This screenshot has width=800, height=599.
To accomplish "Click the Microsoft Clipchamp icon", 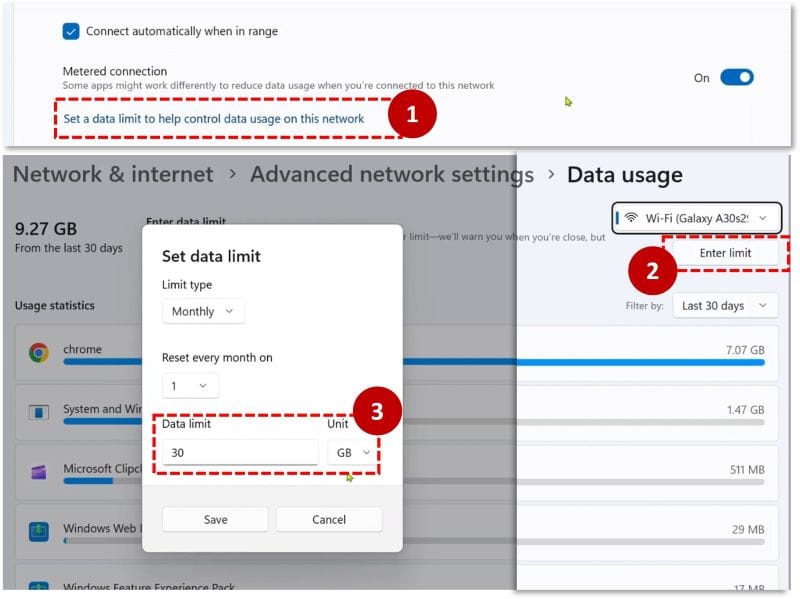I will point(39,470).
